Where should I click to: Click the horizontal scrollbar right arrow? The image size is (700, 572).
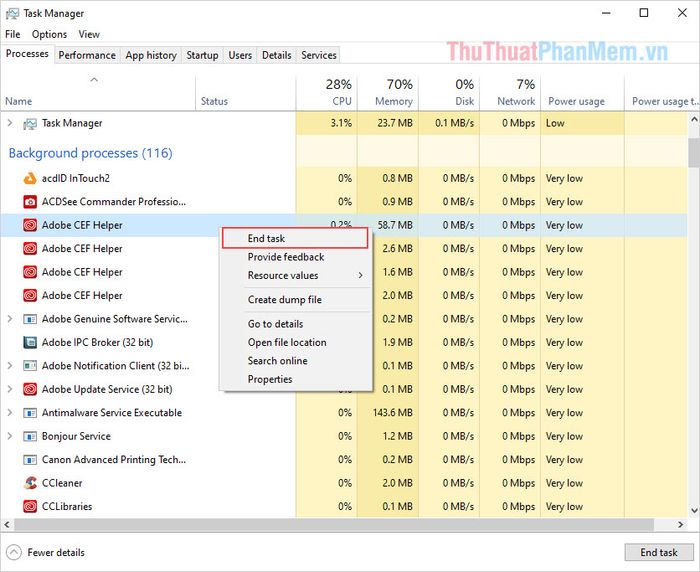[680, 524]
